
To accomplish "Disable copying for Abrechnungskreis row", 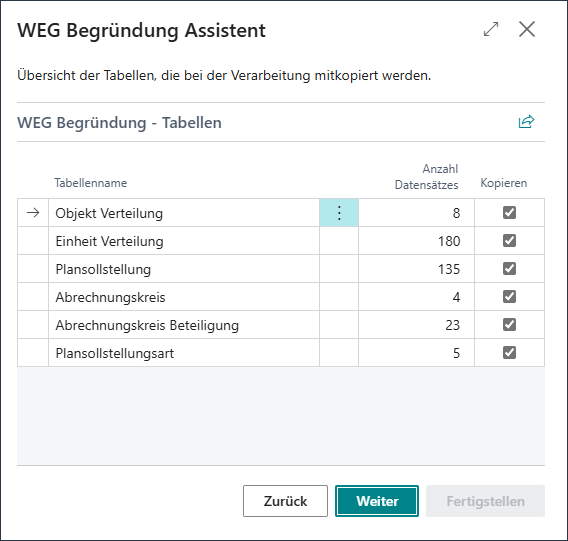I will [x=509, y=296].
